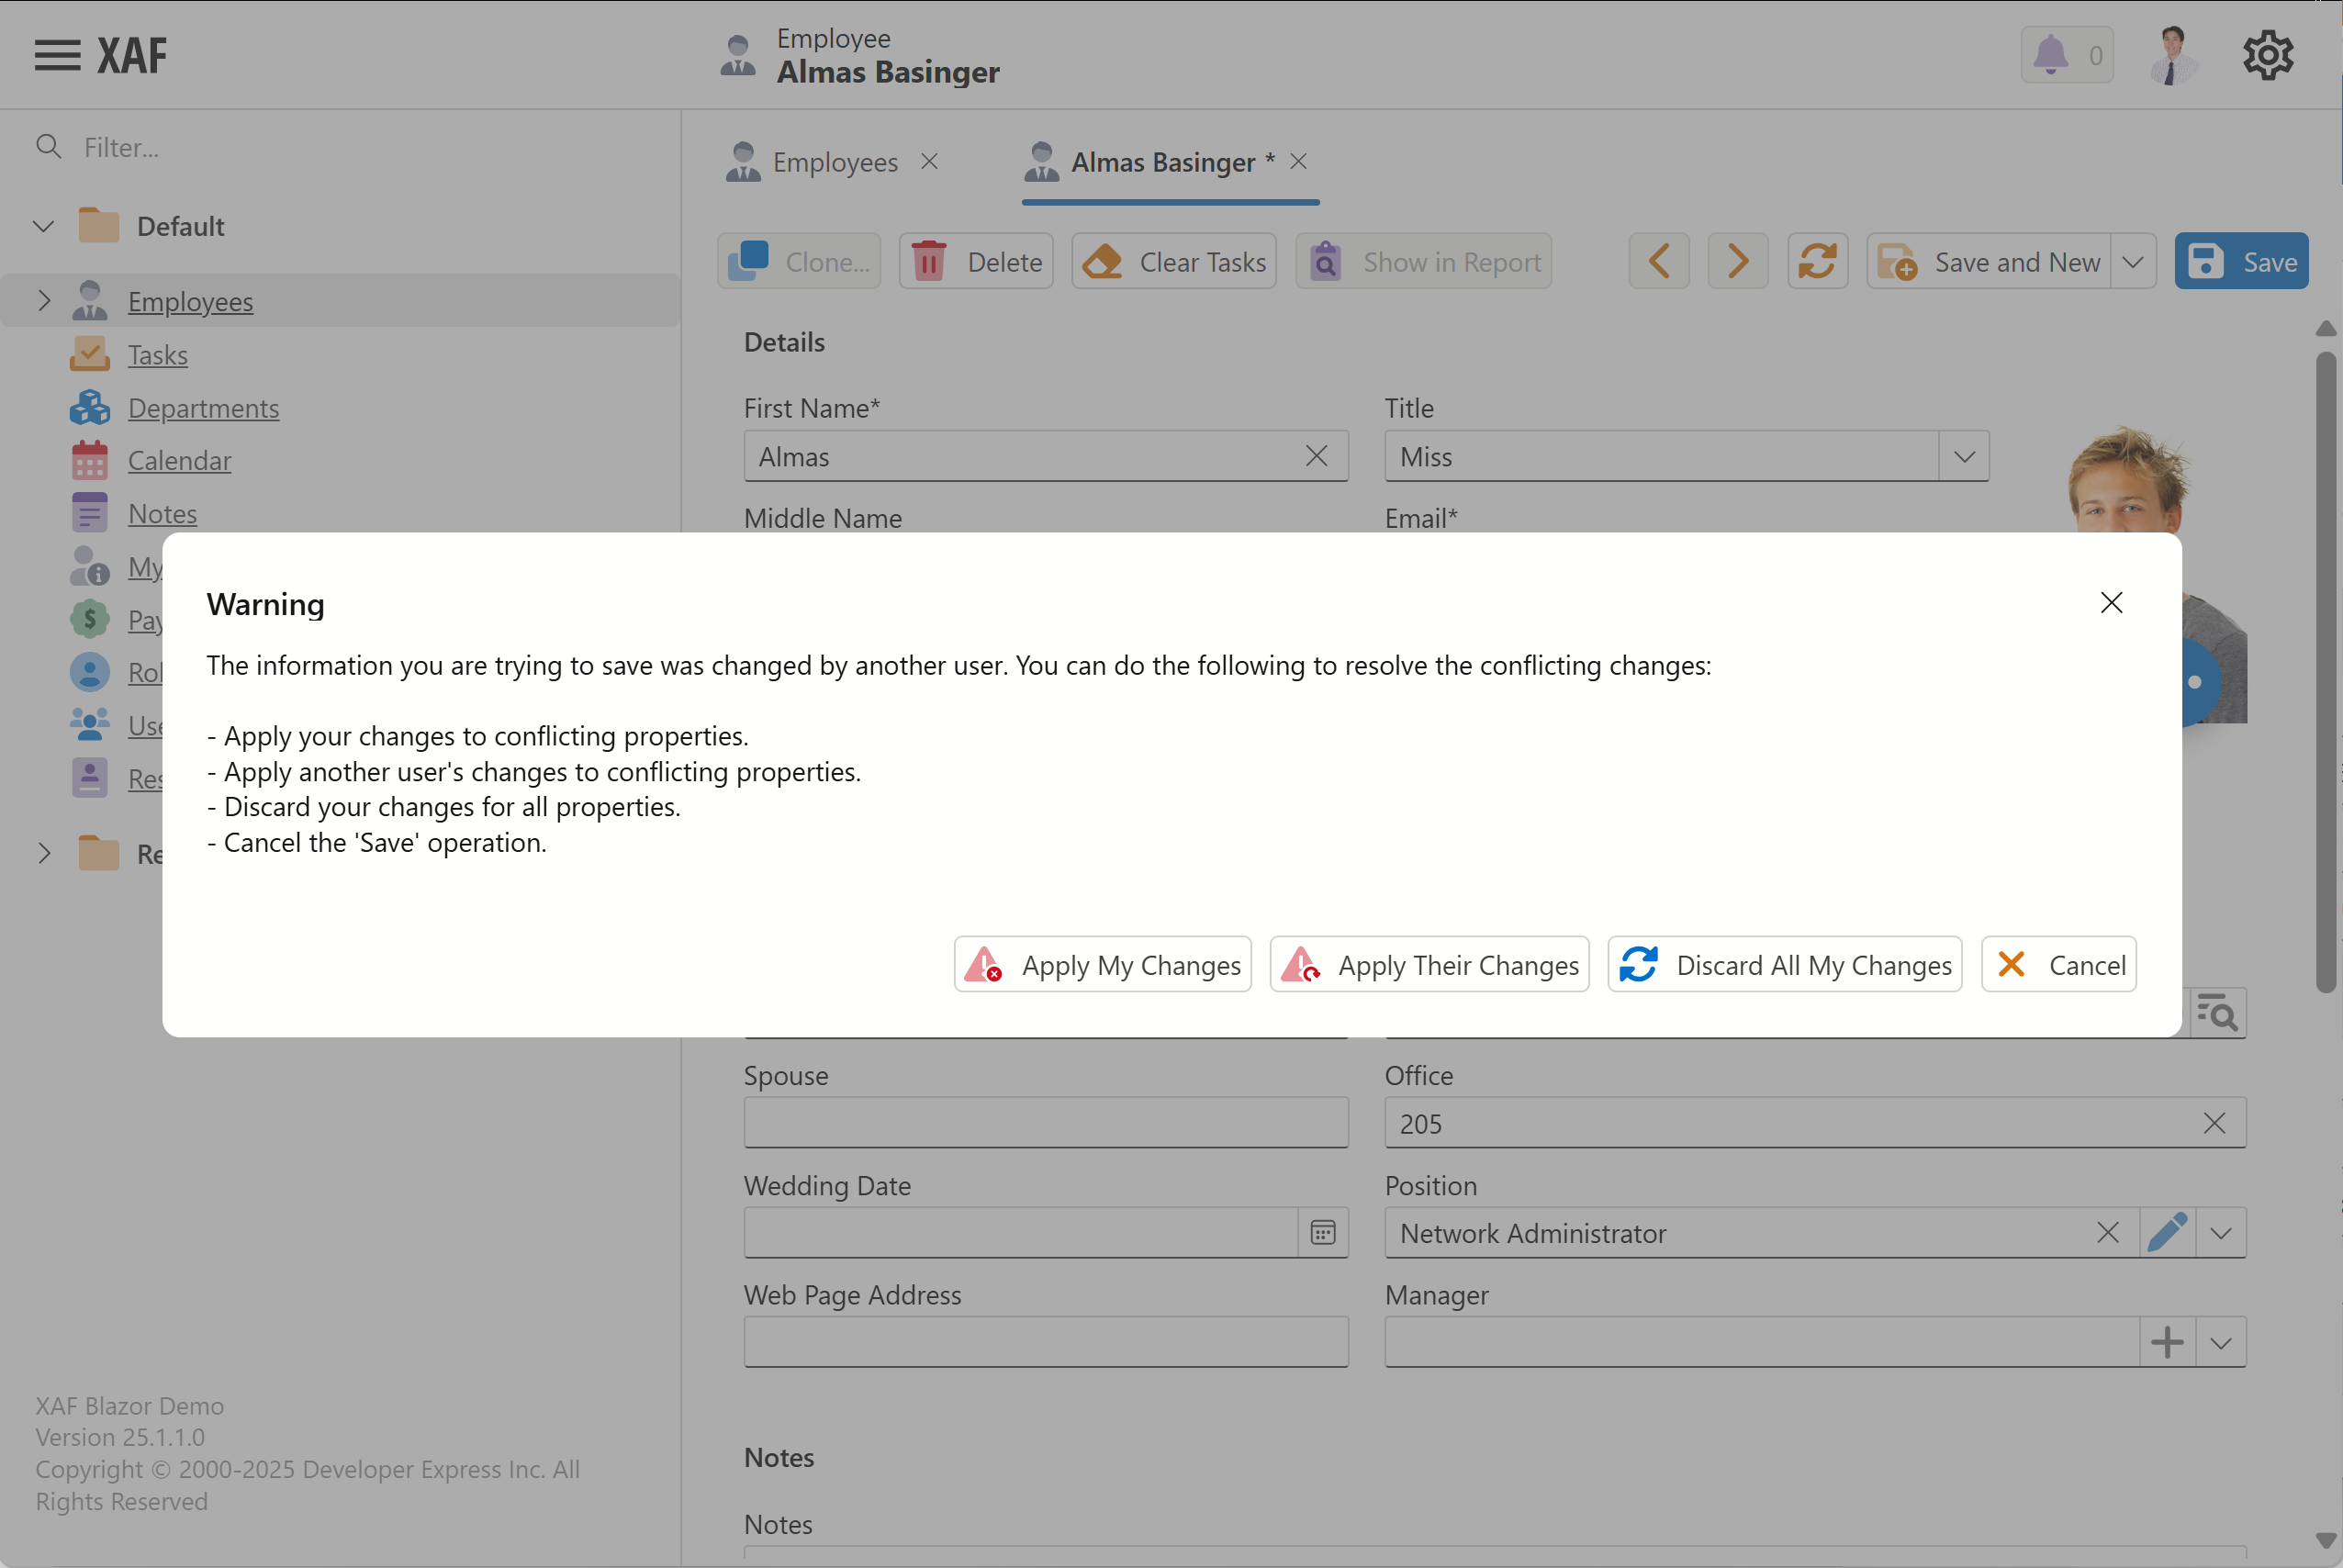Image resolution: width=2343 pixels, height=1568 pixels.
Task: Cancel the Save operation in the dialog
Action: (2058, 964)
